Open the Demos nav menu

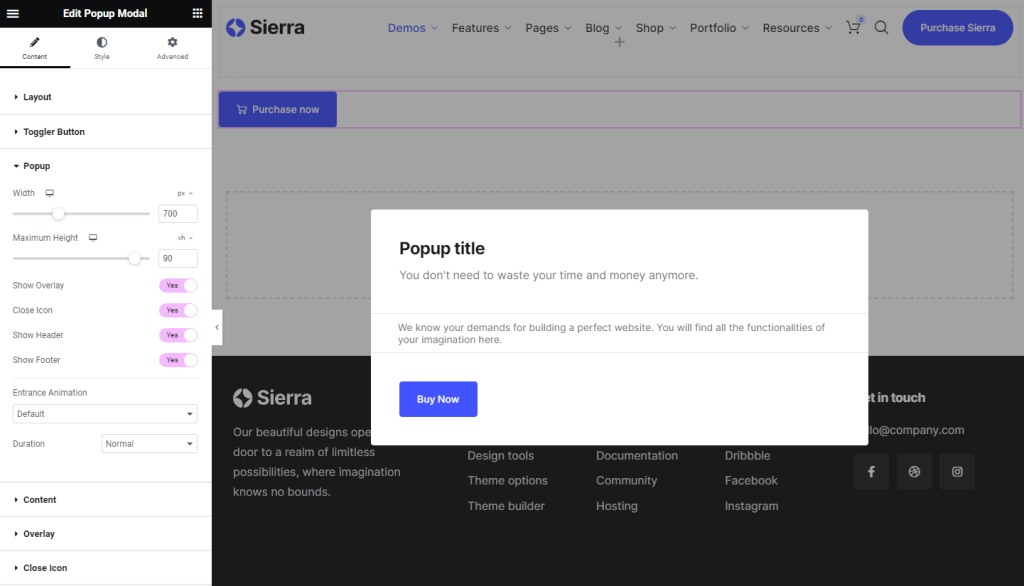tap(413, 28)
